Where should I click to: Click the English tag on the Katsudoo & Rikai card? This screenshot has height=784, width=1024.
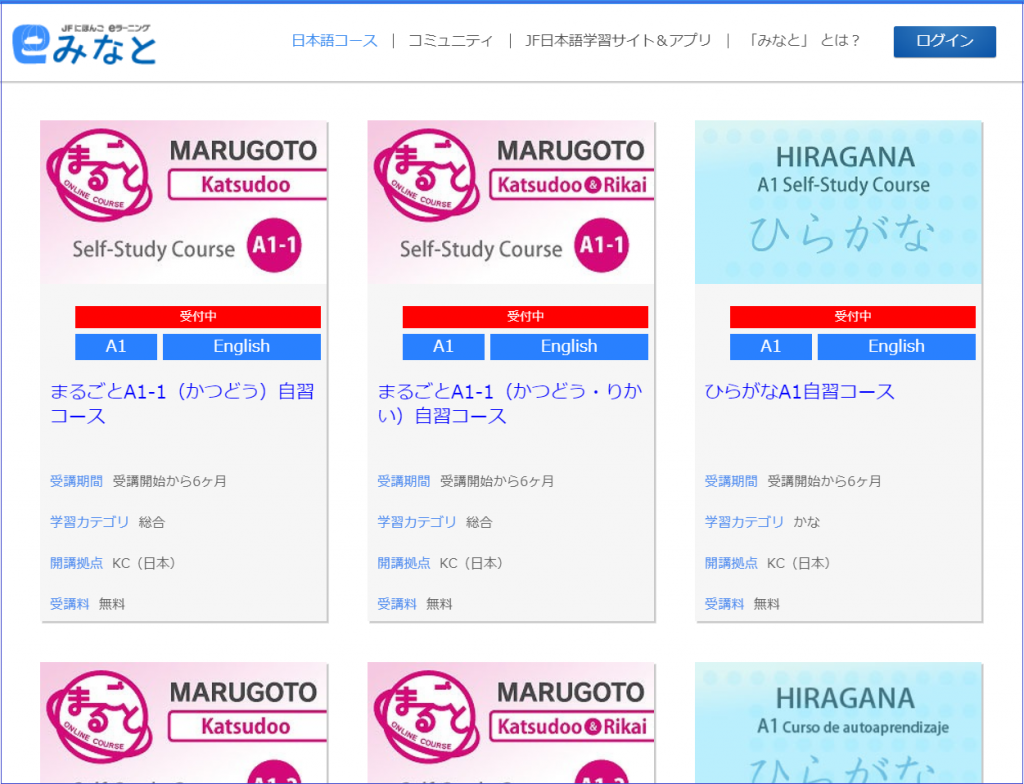569,346
